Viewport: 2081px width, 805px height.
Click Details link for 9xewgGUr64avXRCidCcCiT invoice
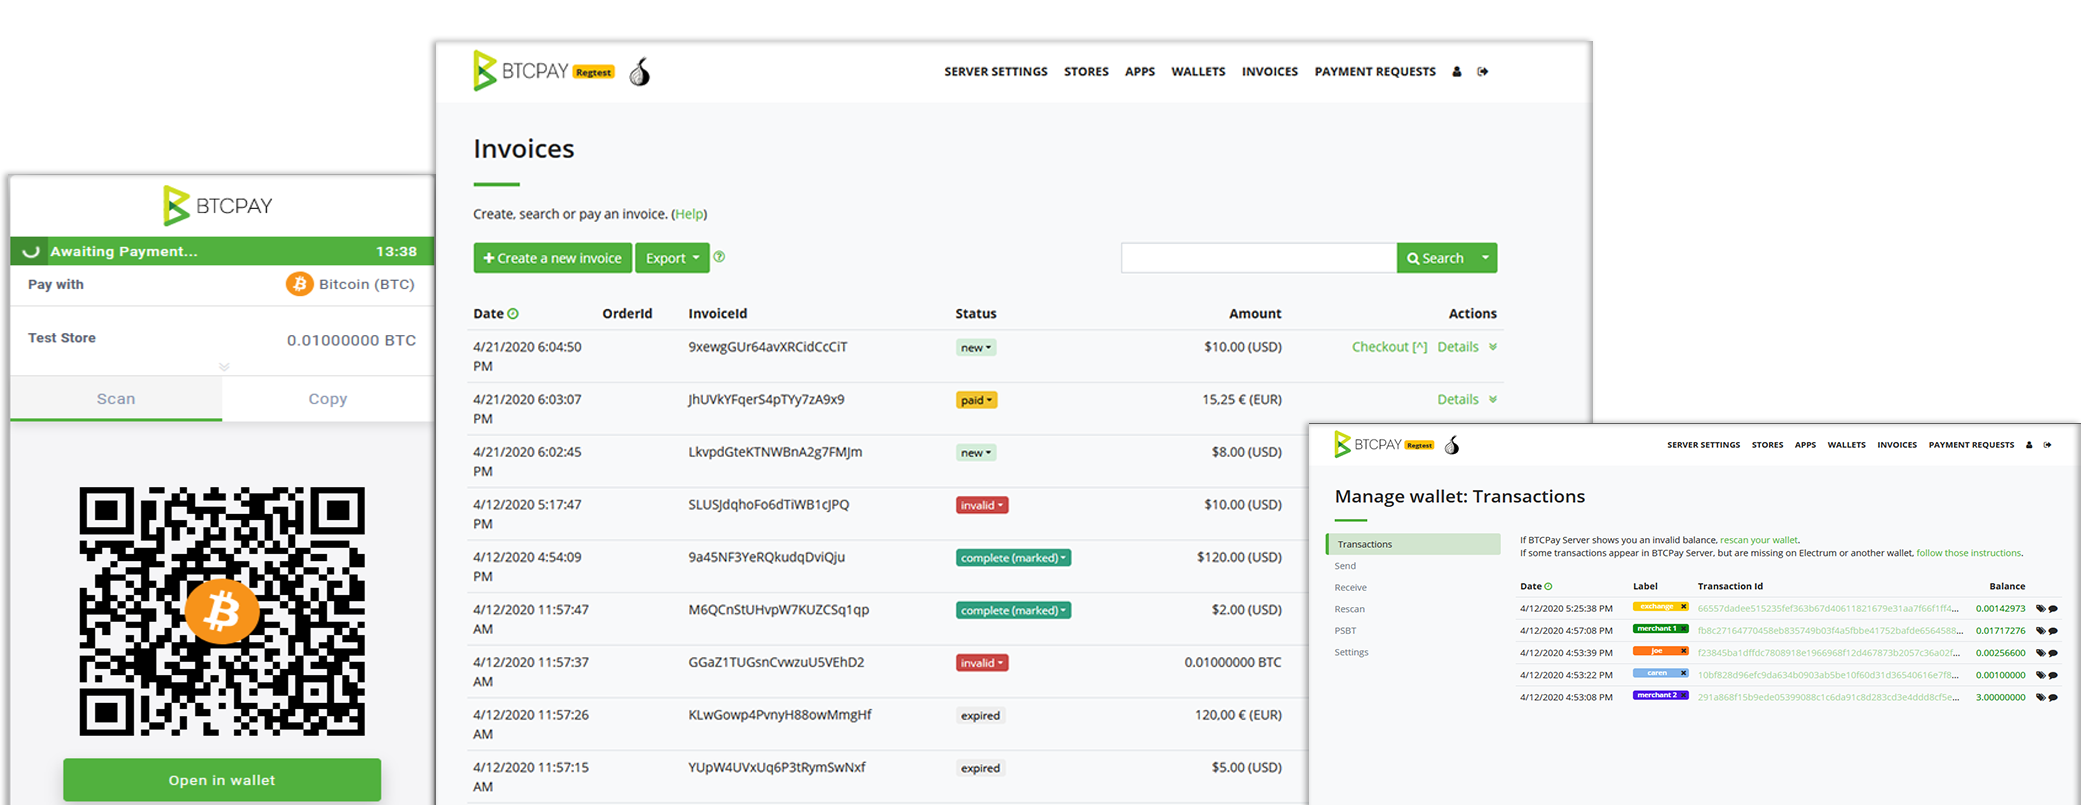click(1458, 347)
